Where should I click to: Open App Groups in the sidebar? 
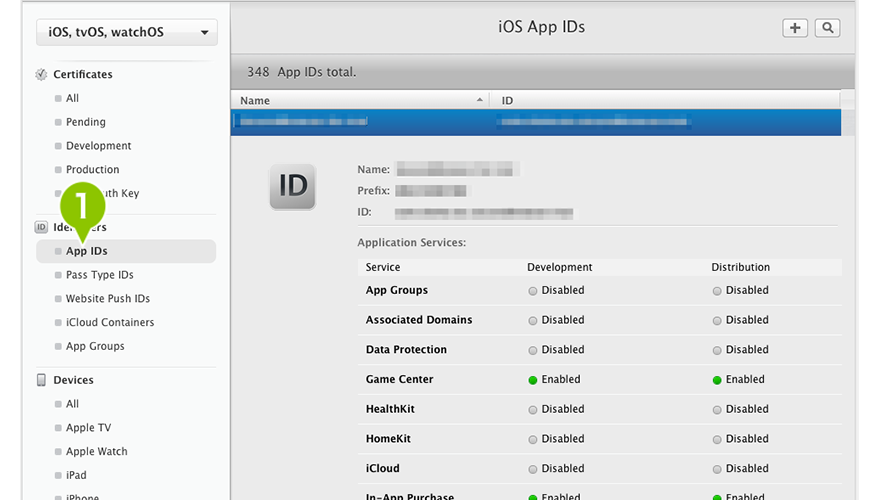pos(95,346)
